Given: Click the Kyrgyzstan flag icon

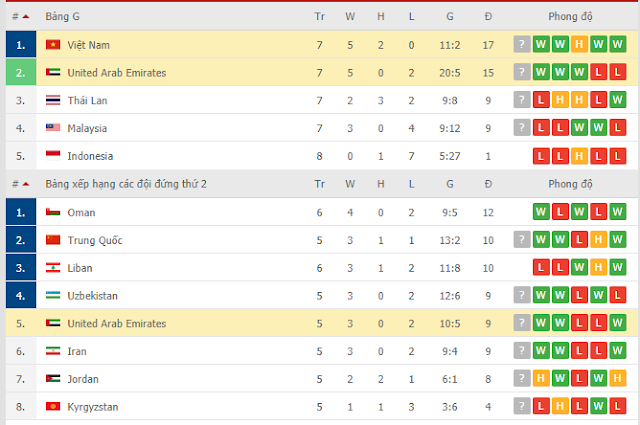Looking at the screenshot, I should [x=53, y=407].
